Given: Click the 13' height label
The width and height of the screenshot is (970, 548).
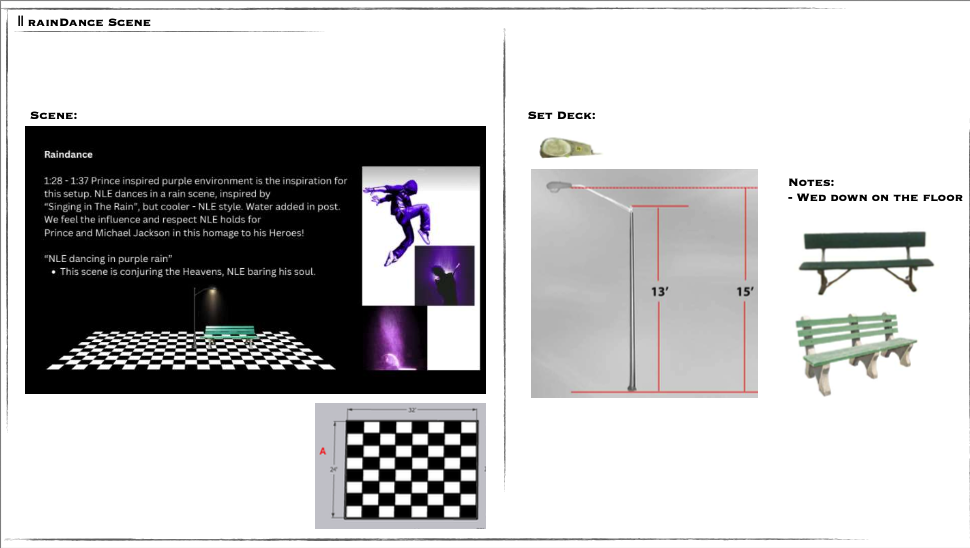Looking at the screenshot, I should [x=659, y=291].
